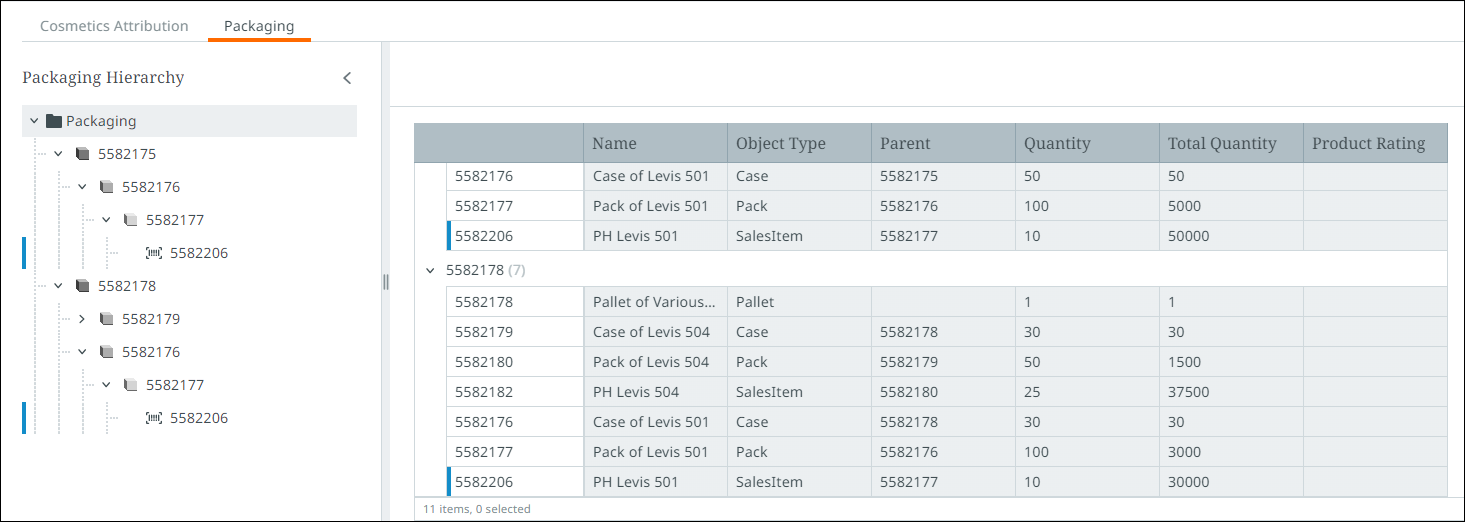
Task: Click pallet icon next to 5582178
Action: coord(82,286)
